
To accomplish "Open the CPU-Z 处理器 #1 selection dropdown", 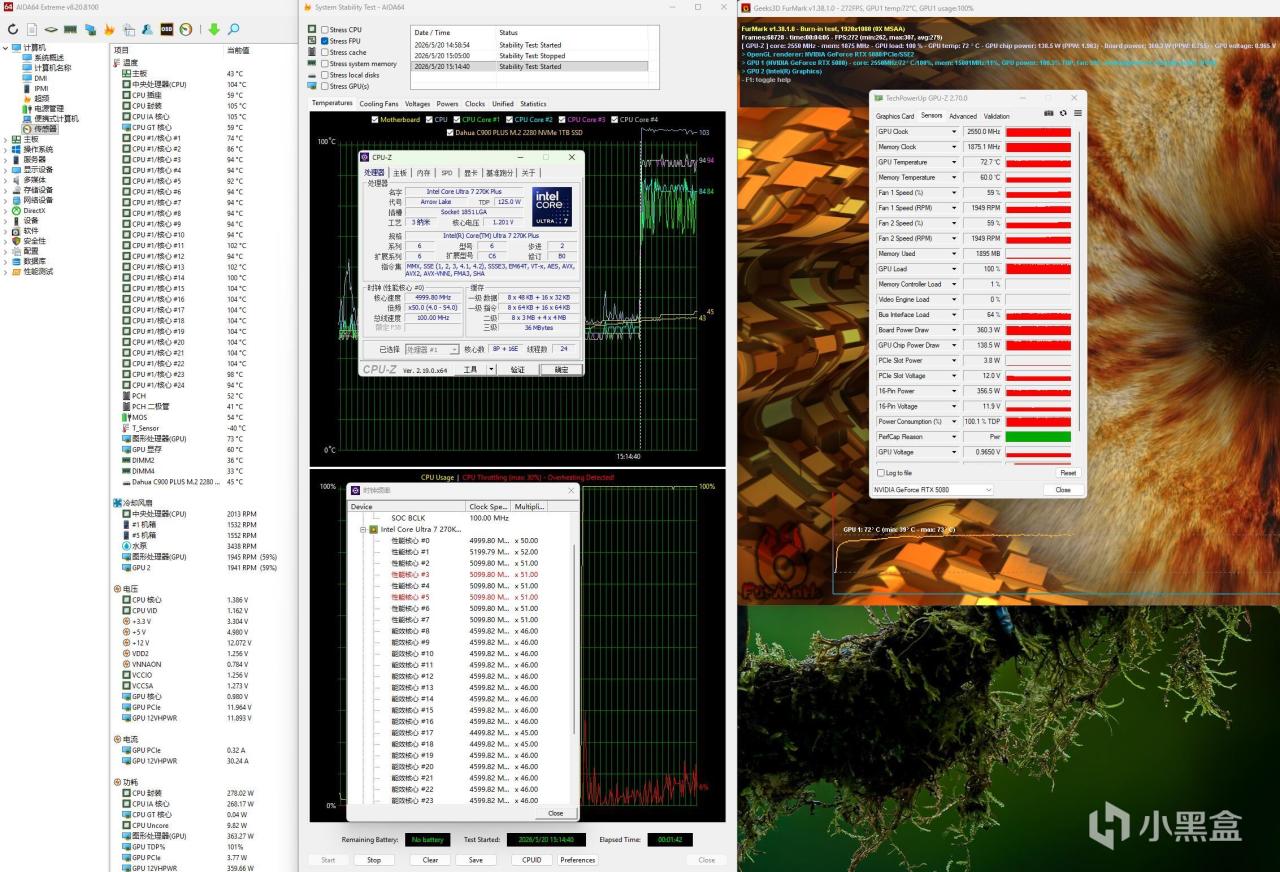I will (432, 350).
